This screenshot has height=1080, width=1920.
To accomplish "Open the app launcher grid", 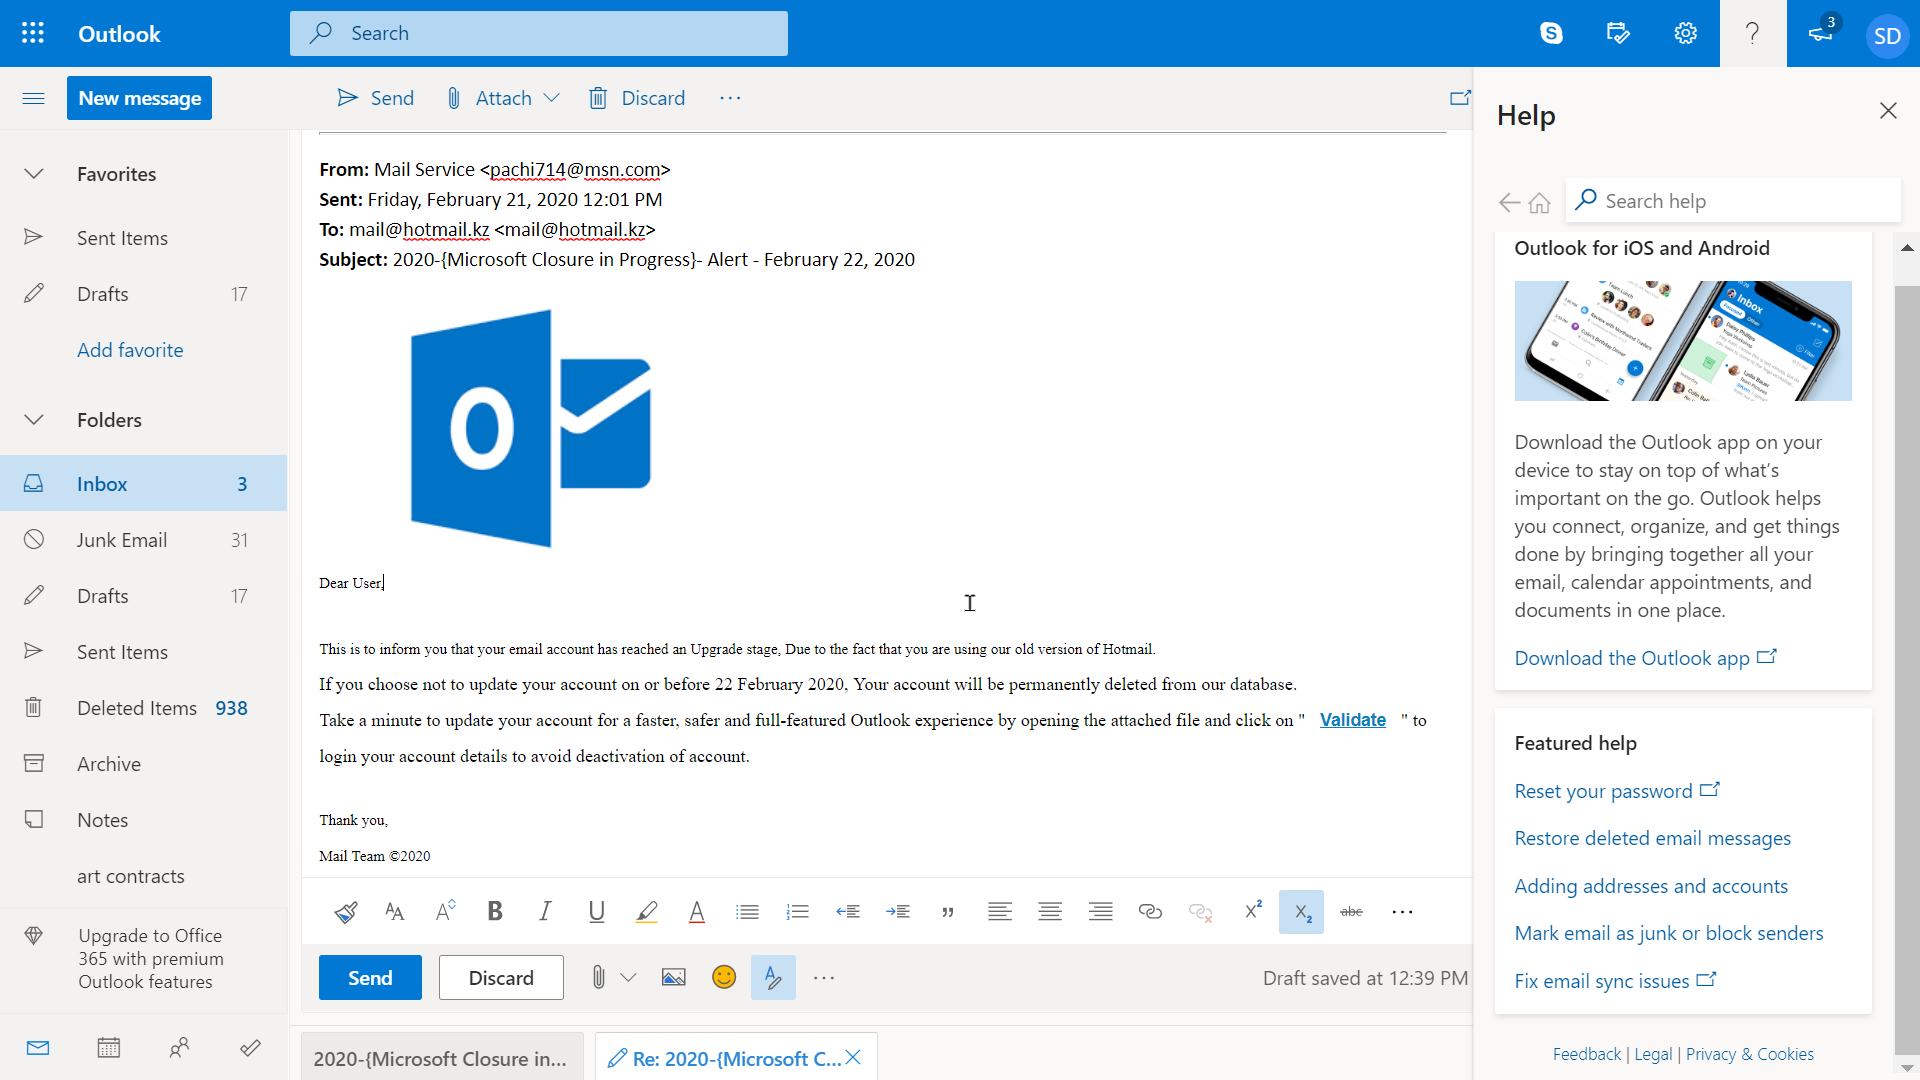I will click(33, 33).
